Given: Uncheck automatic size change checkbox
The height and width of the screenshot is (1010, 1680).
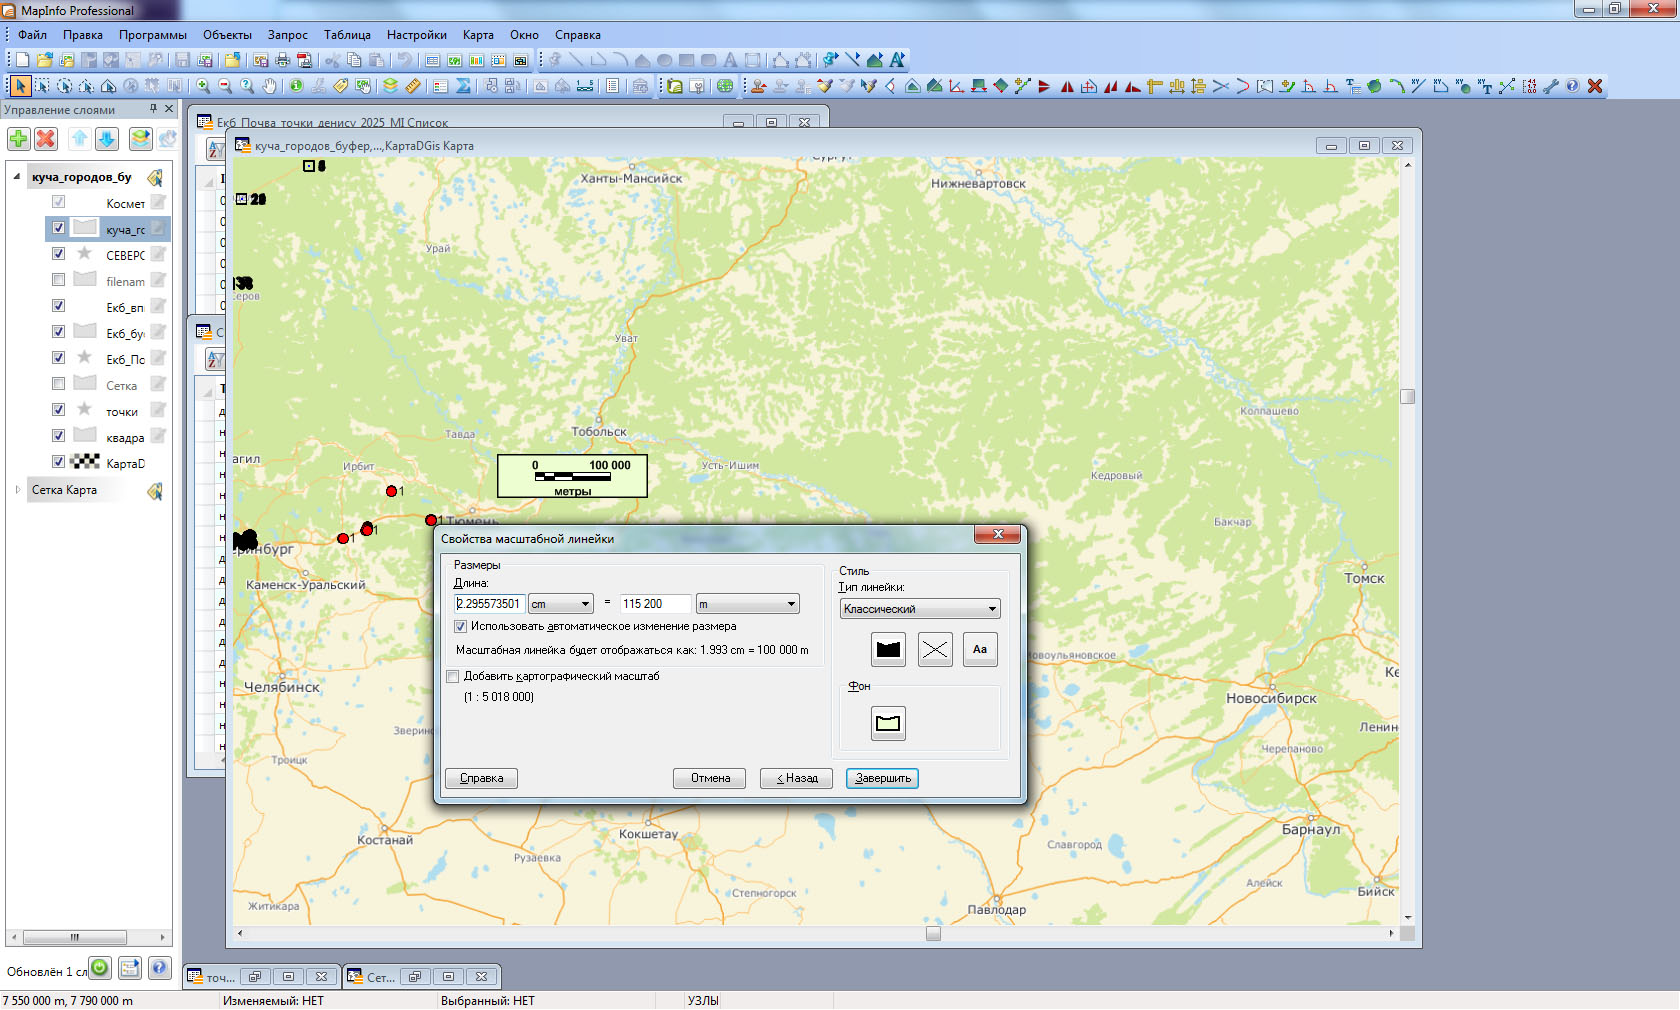Looking at the screenshot, I should [x=461, y=627].
